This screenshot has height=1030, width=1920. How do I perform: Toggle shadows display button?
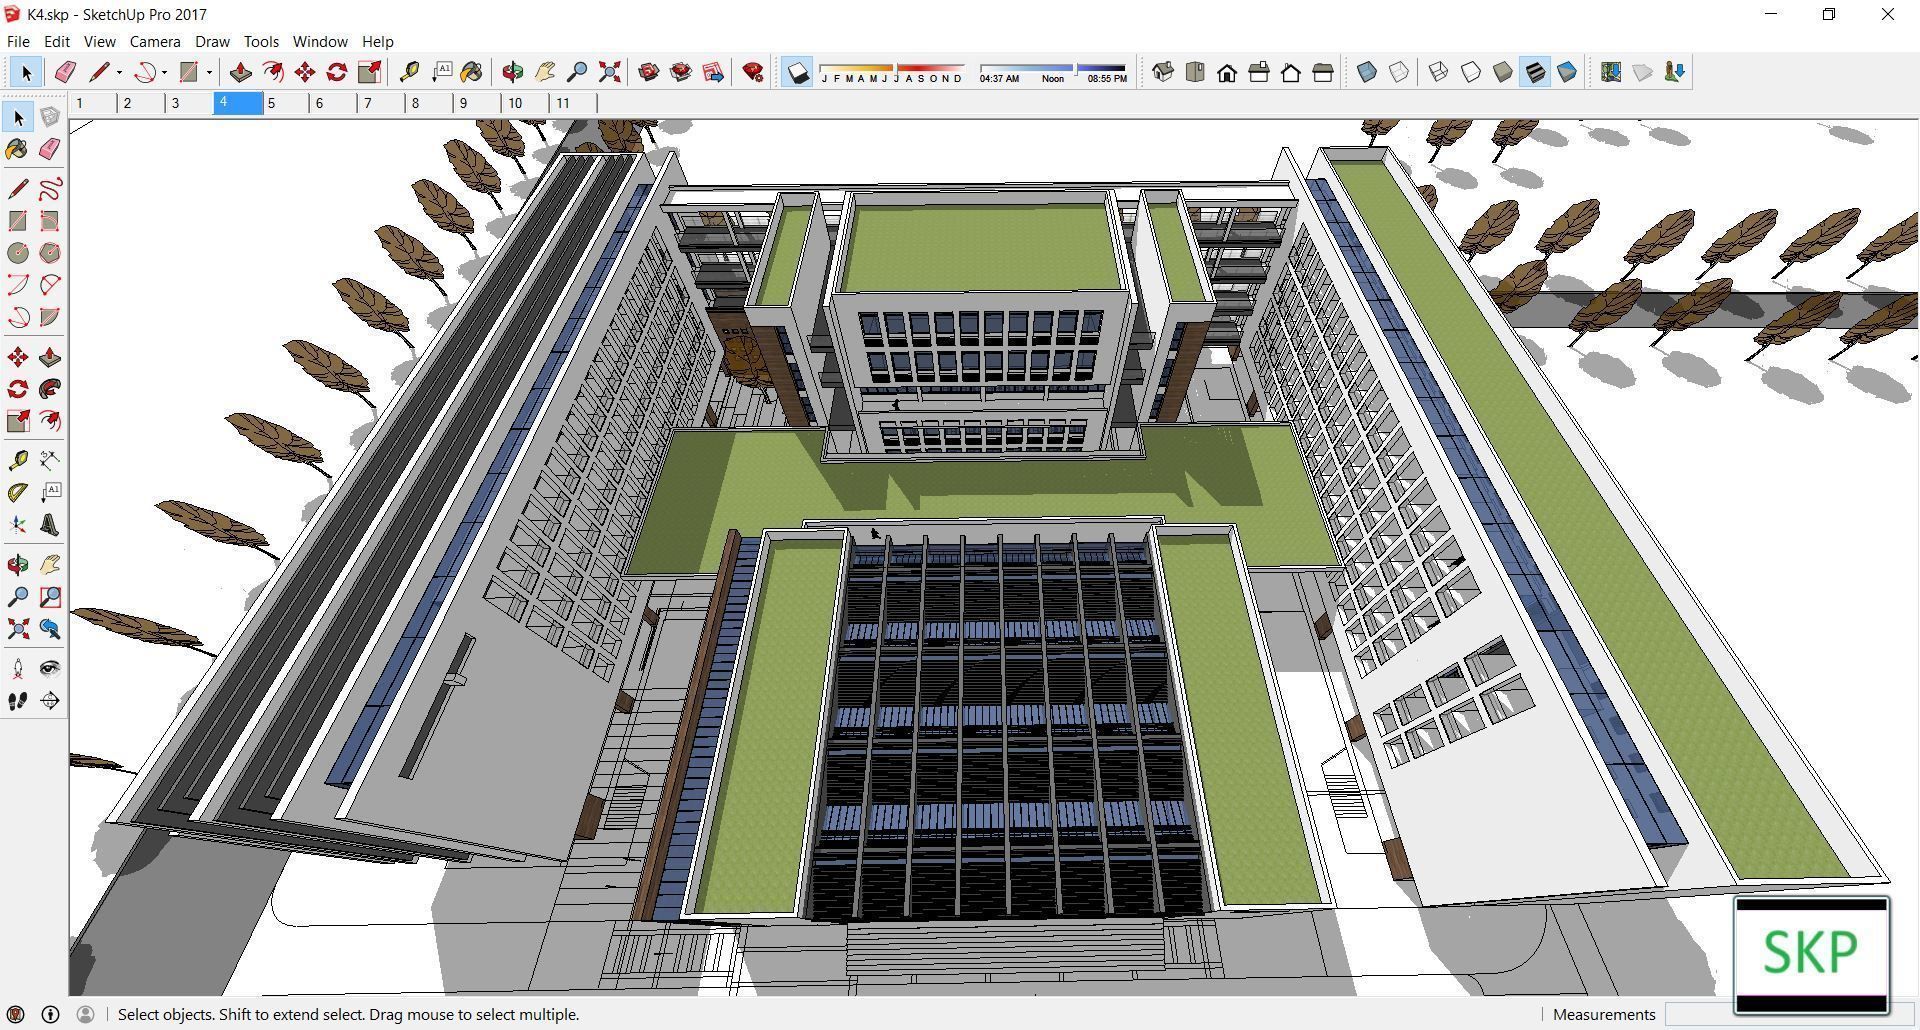click(x=797, y=72)
